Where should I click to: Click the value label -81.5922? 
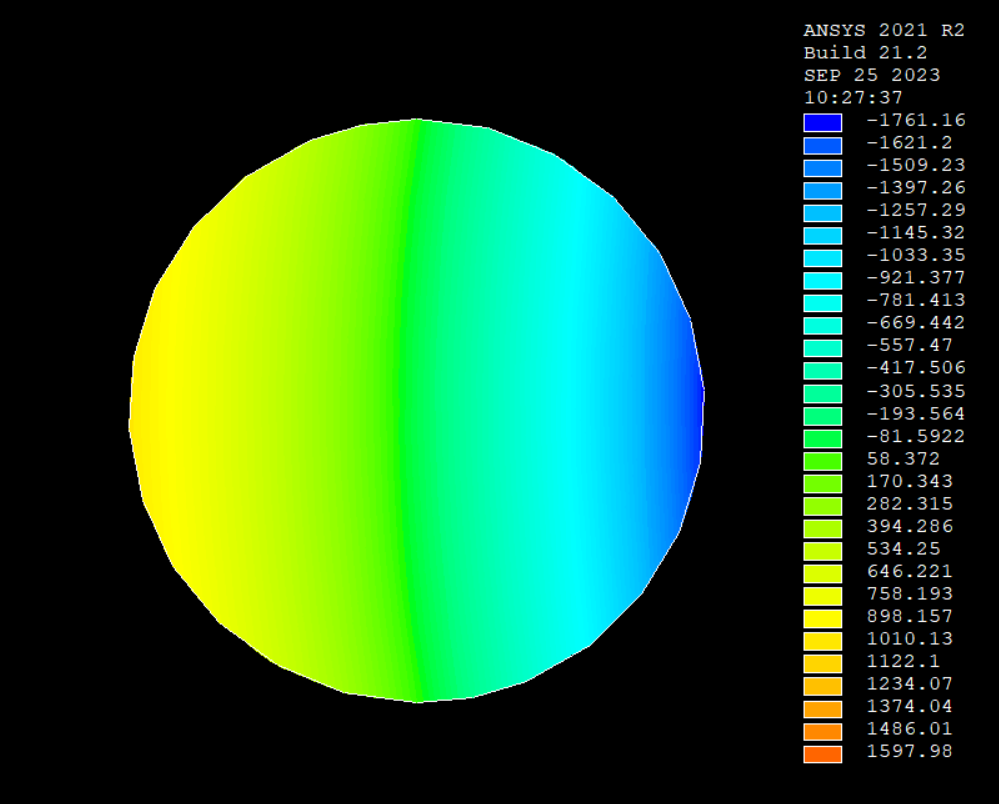point(916,436)
